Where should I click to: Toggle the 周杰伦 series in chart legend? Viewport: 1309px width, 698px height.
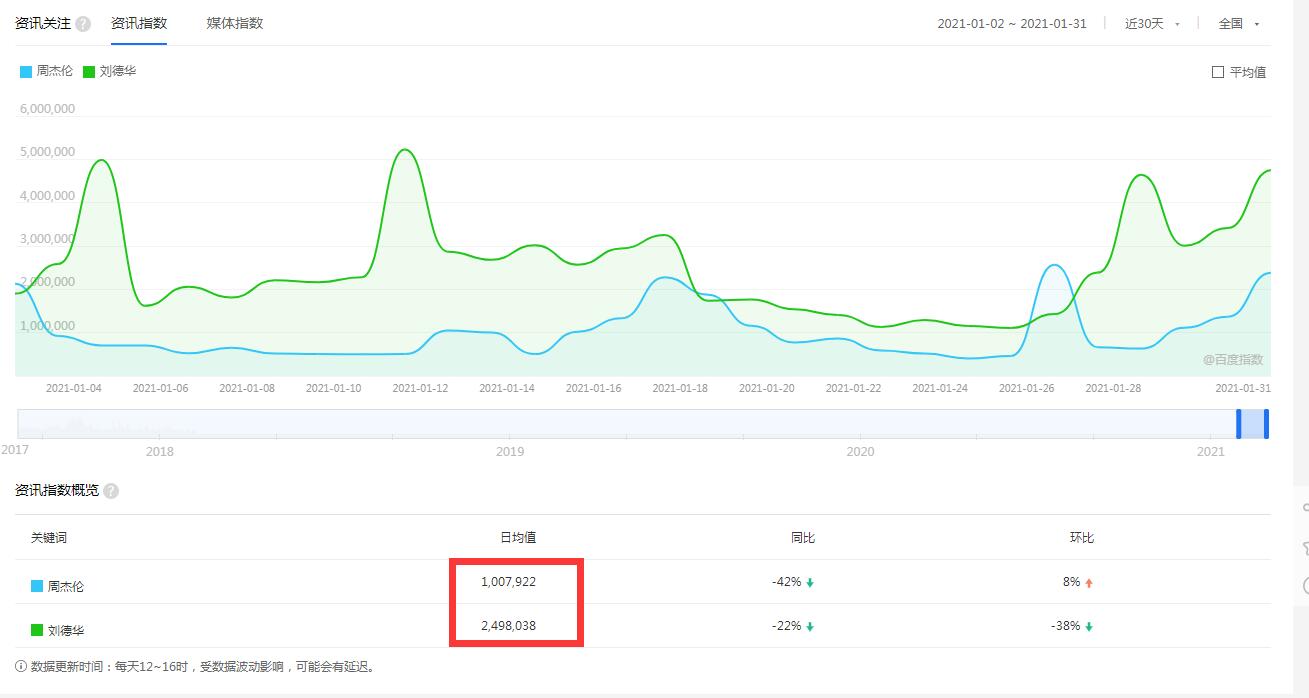(x=47, y=72)
